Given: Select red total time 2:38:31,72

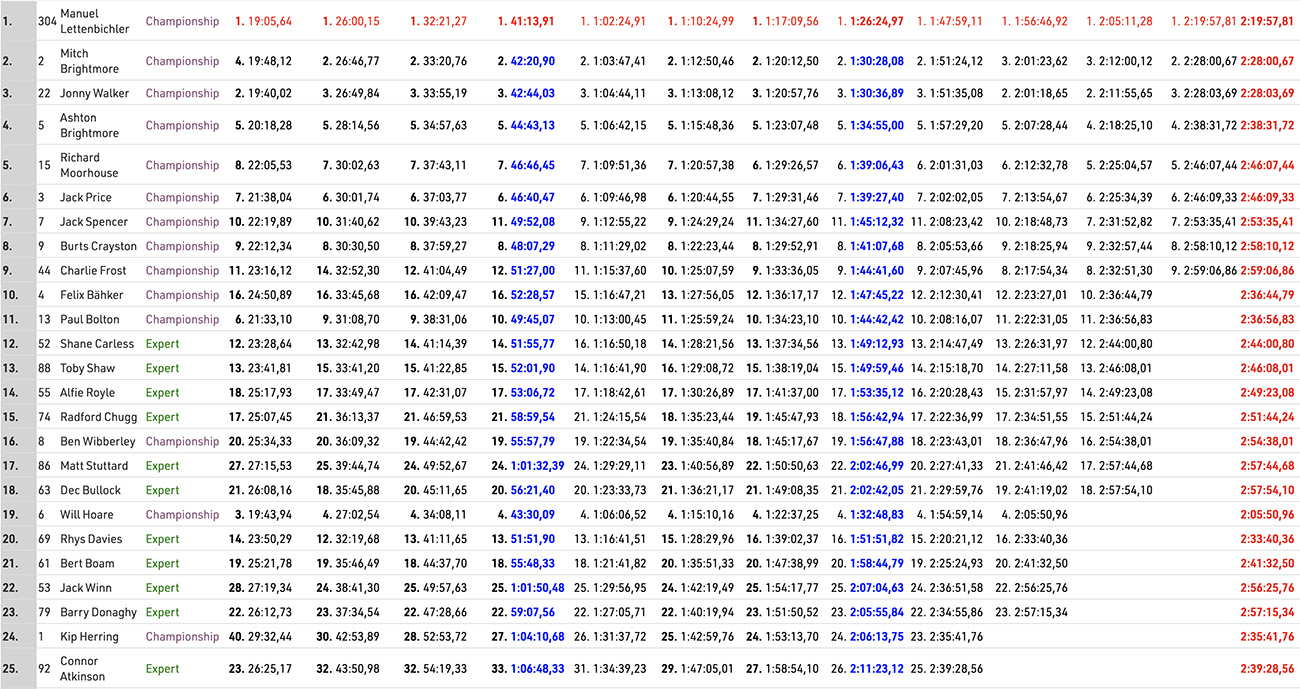Looking at the screenshot, I should (x=1266, y=126).
